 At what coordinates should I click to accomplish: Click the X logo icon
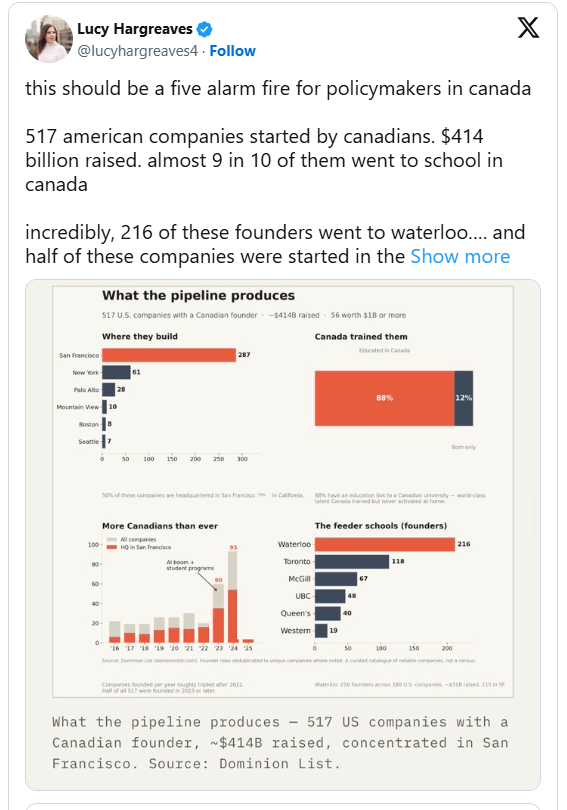click(x=528, y=27)
